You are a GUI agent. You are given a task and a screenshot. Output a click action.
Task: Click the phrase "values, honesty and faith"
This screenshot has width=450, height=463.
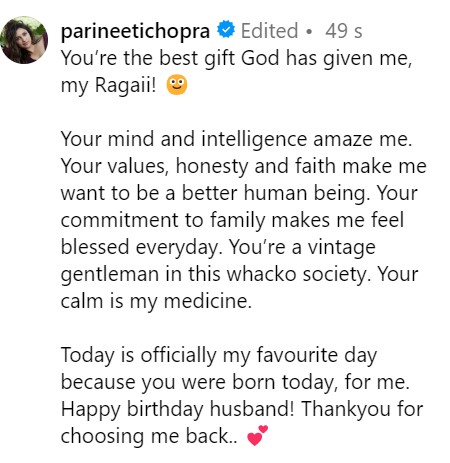pyautogui.click(x=220, y=166)
